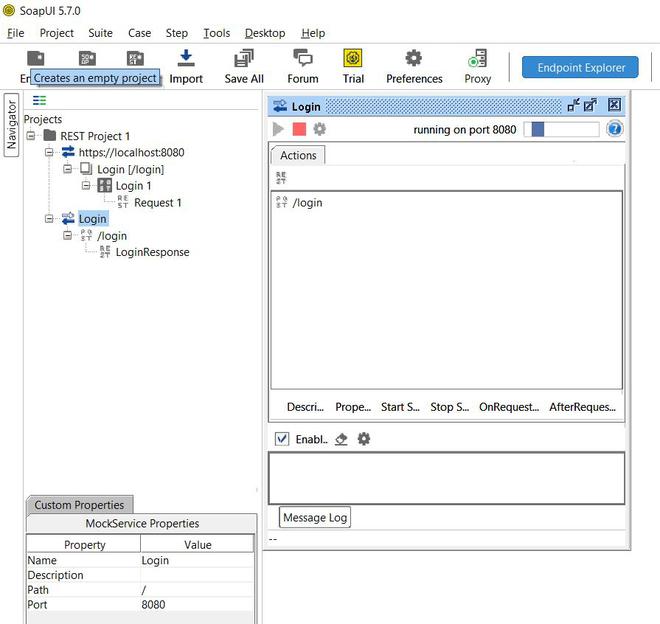Select the Actions tab
Screen dimensions: 660x624
coord(298,155)
